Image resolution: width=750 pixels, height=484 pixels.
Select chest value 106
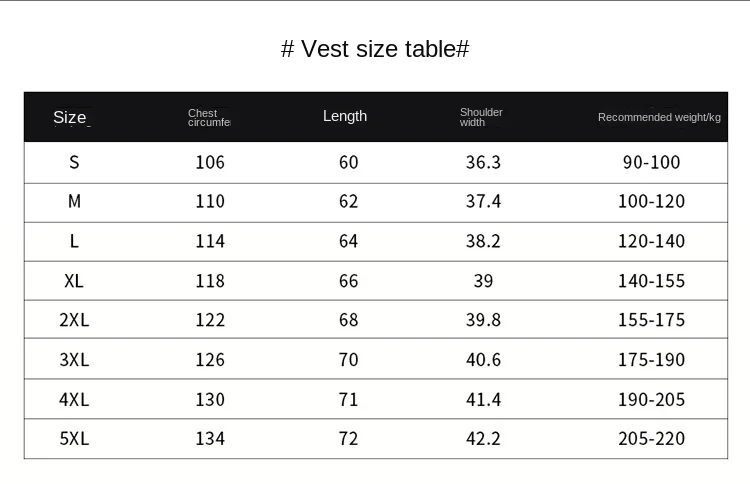pos(210,162)
